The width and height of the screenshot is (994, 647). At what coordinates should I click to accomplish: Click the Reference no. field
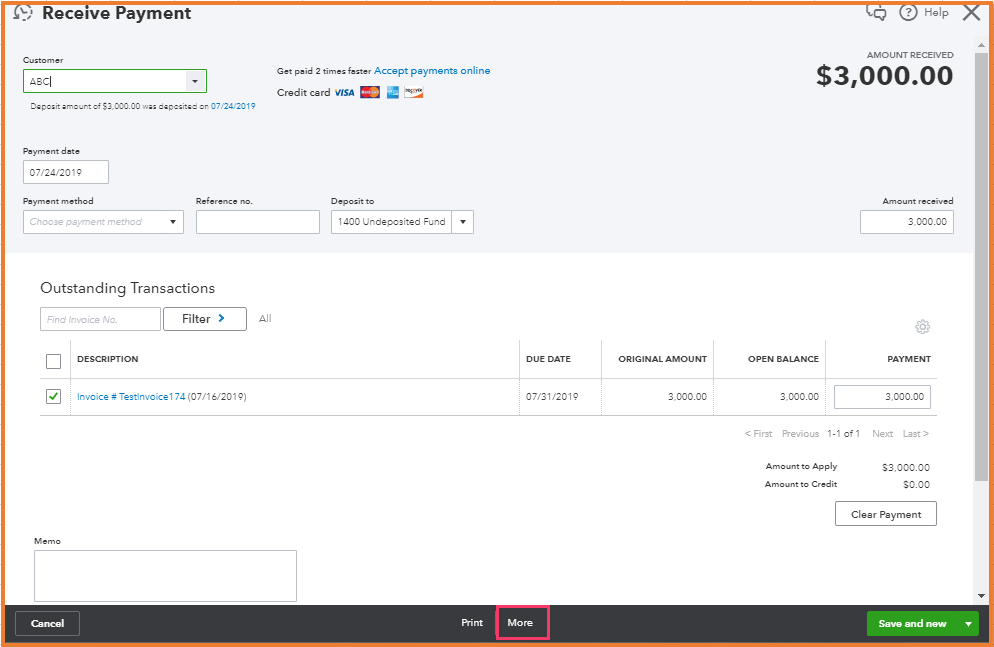[258, 222]
